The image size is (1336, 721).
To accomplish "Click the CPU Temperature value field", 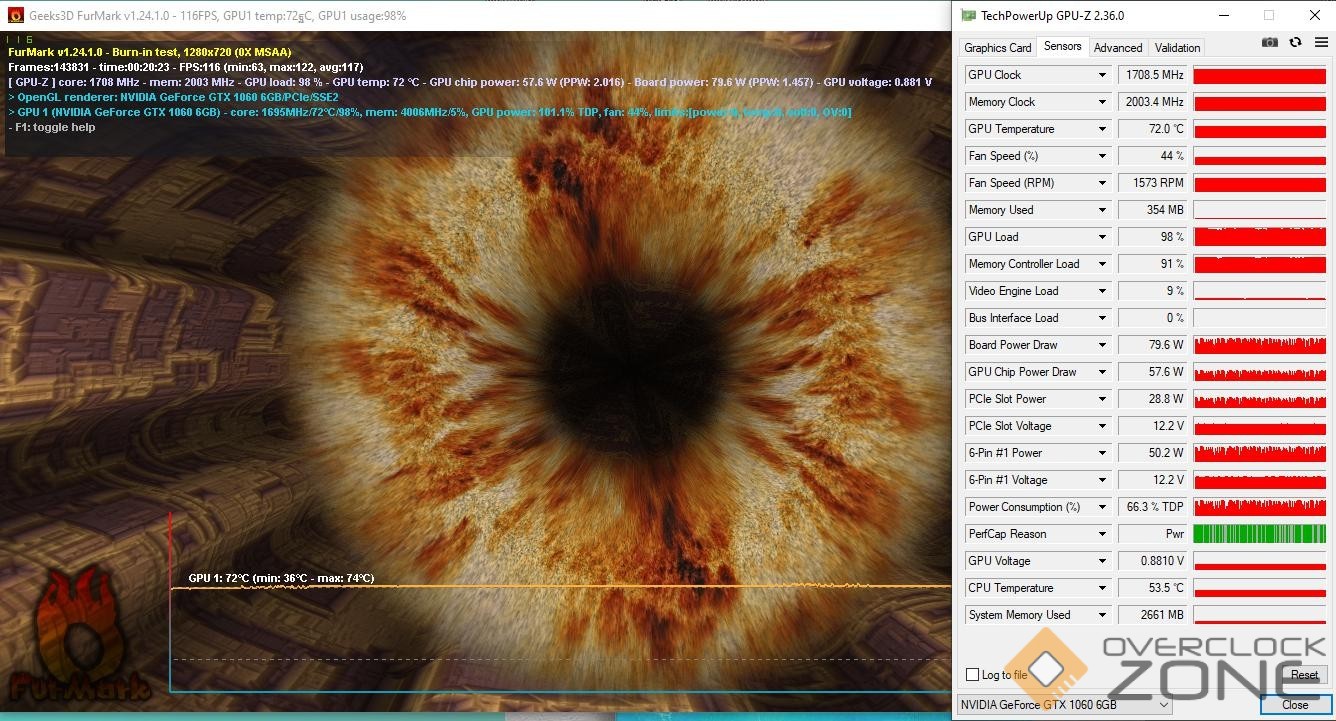I will click(1153, 588).
